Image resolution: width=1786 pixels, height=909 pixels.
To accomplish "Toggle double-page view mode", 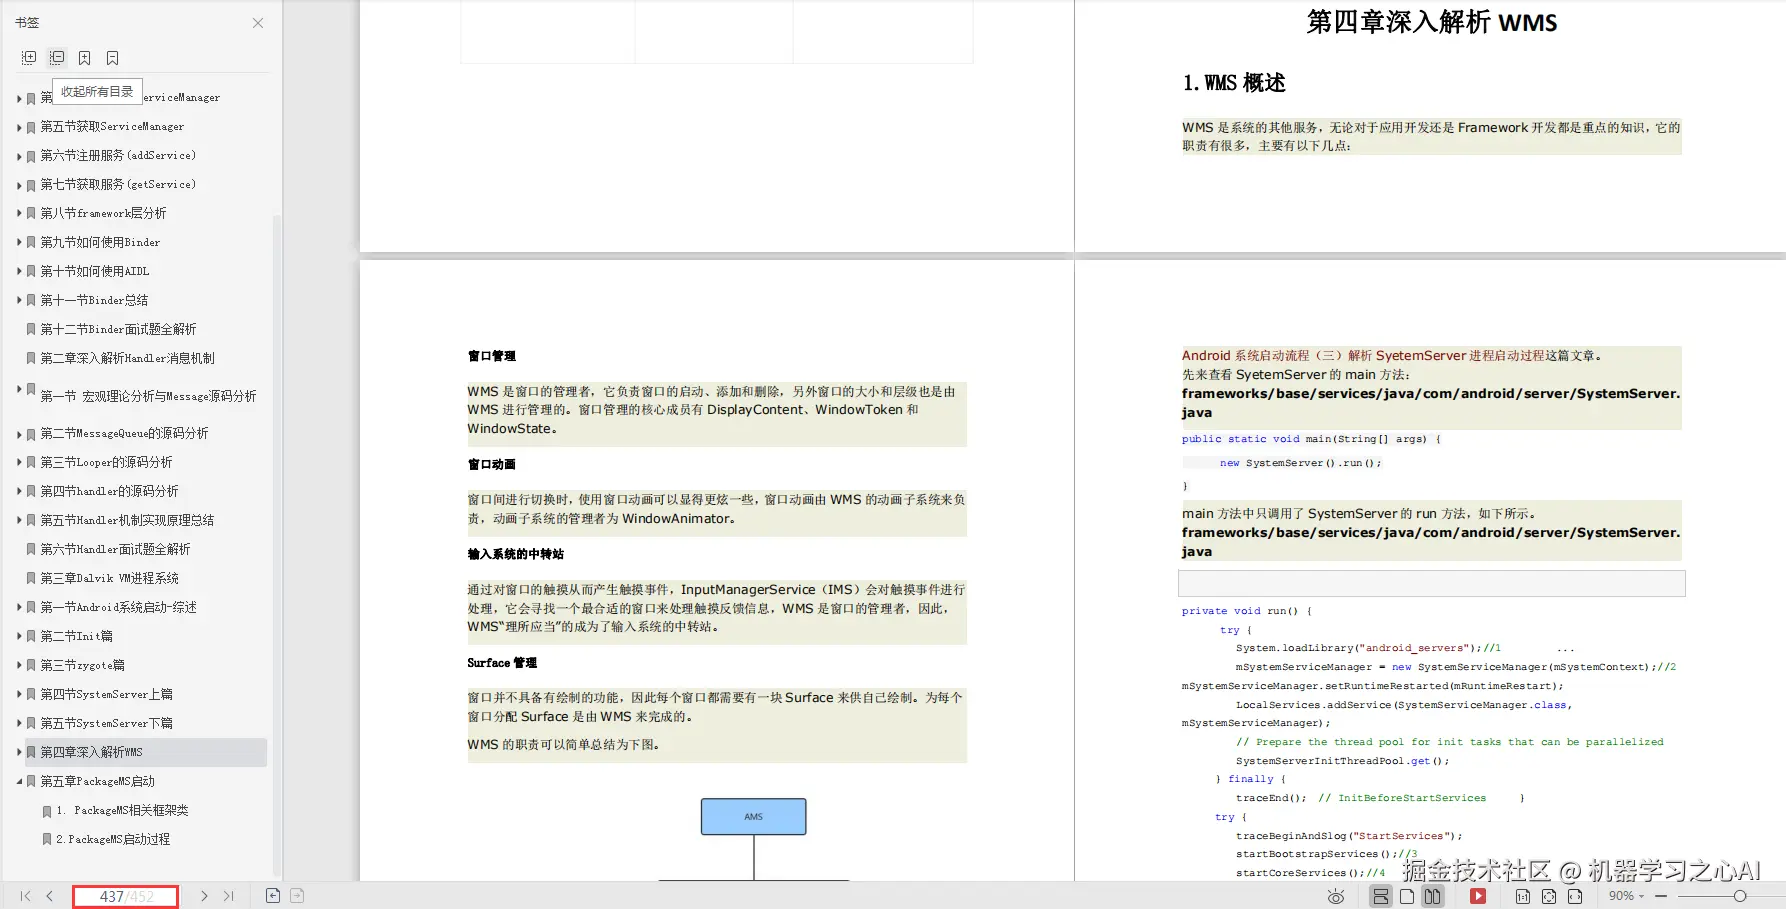I will click(1433, 896).
